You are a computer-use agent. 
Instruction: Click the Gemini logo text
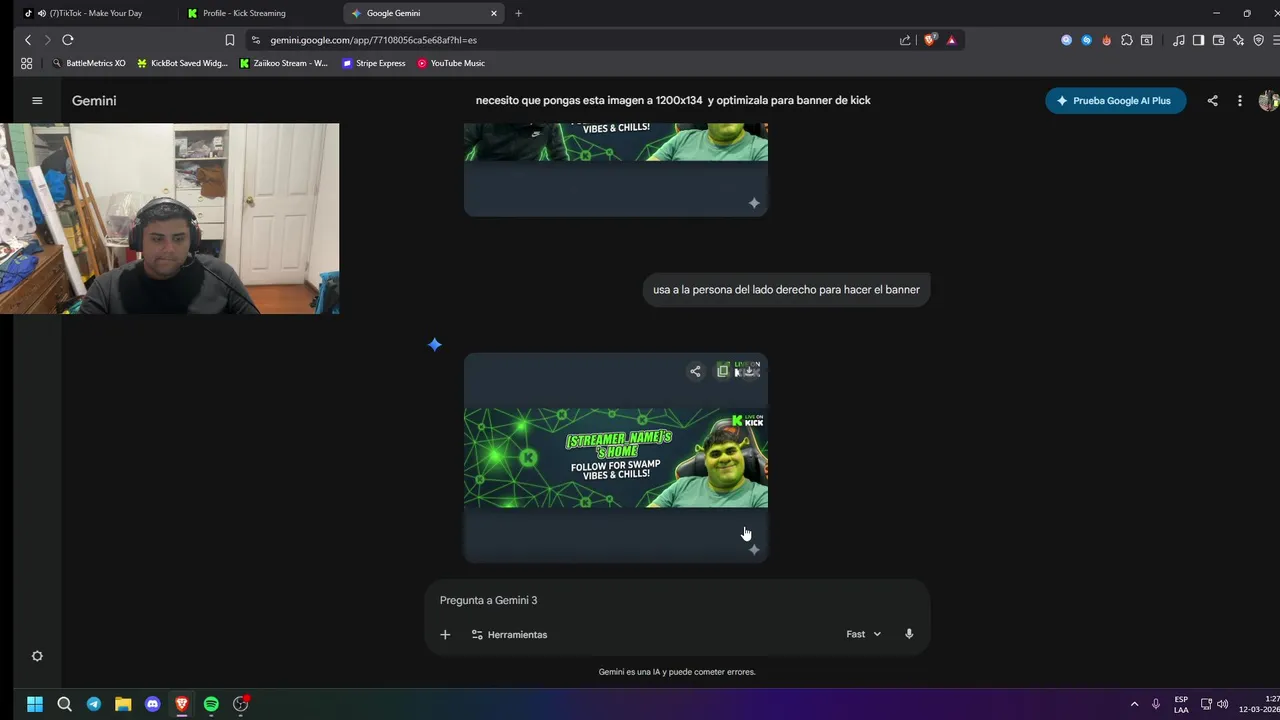point(94,101)
